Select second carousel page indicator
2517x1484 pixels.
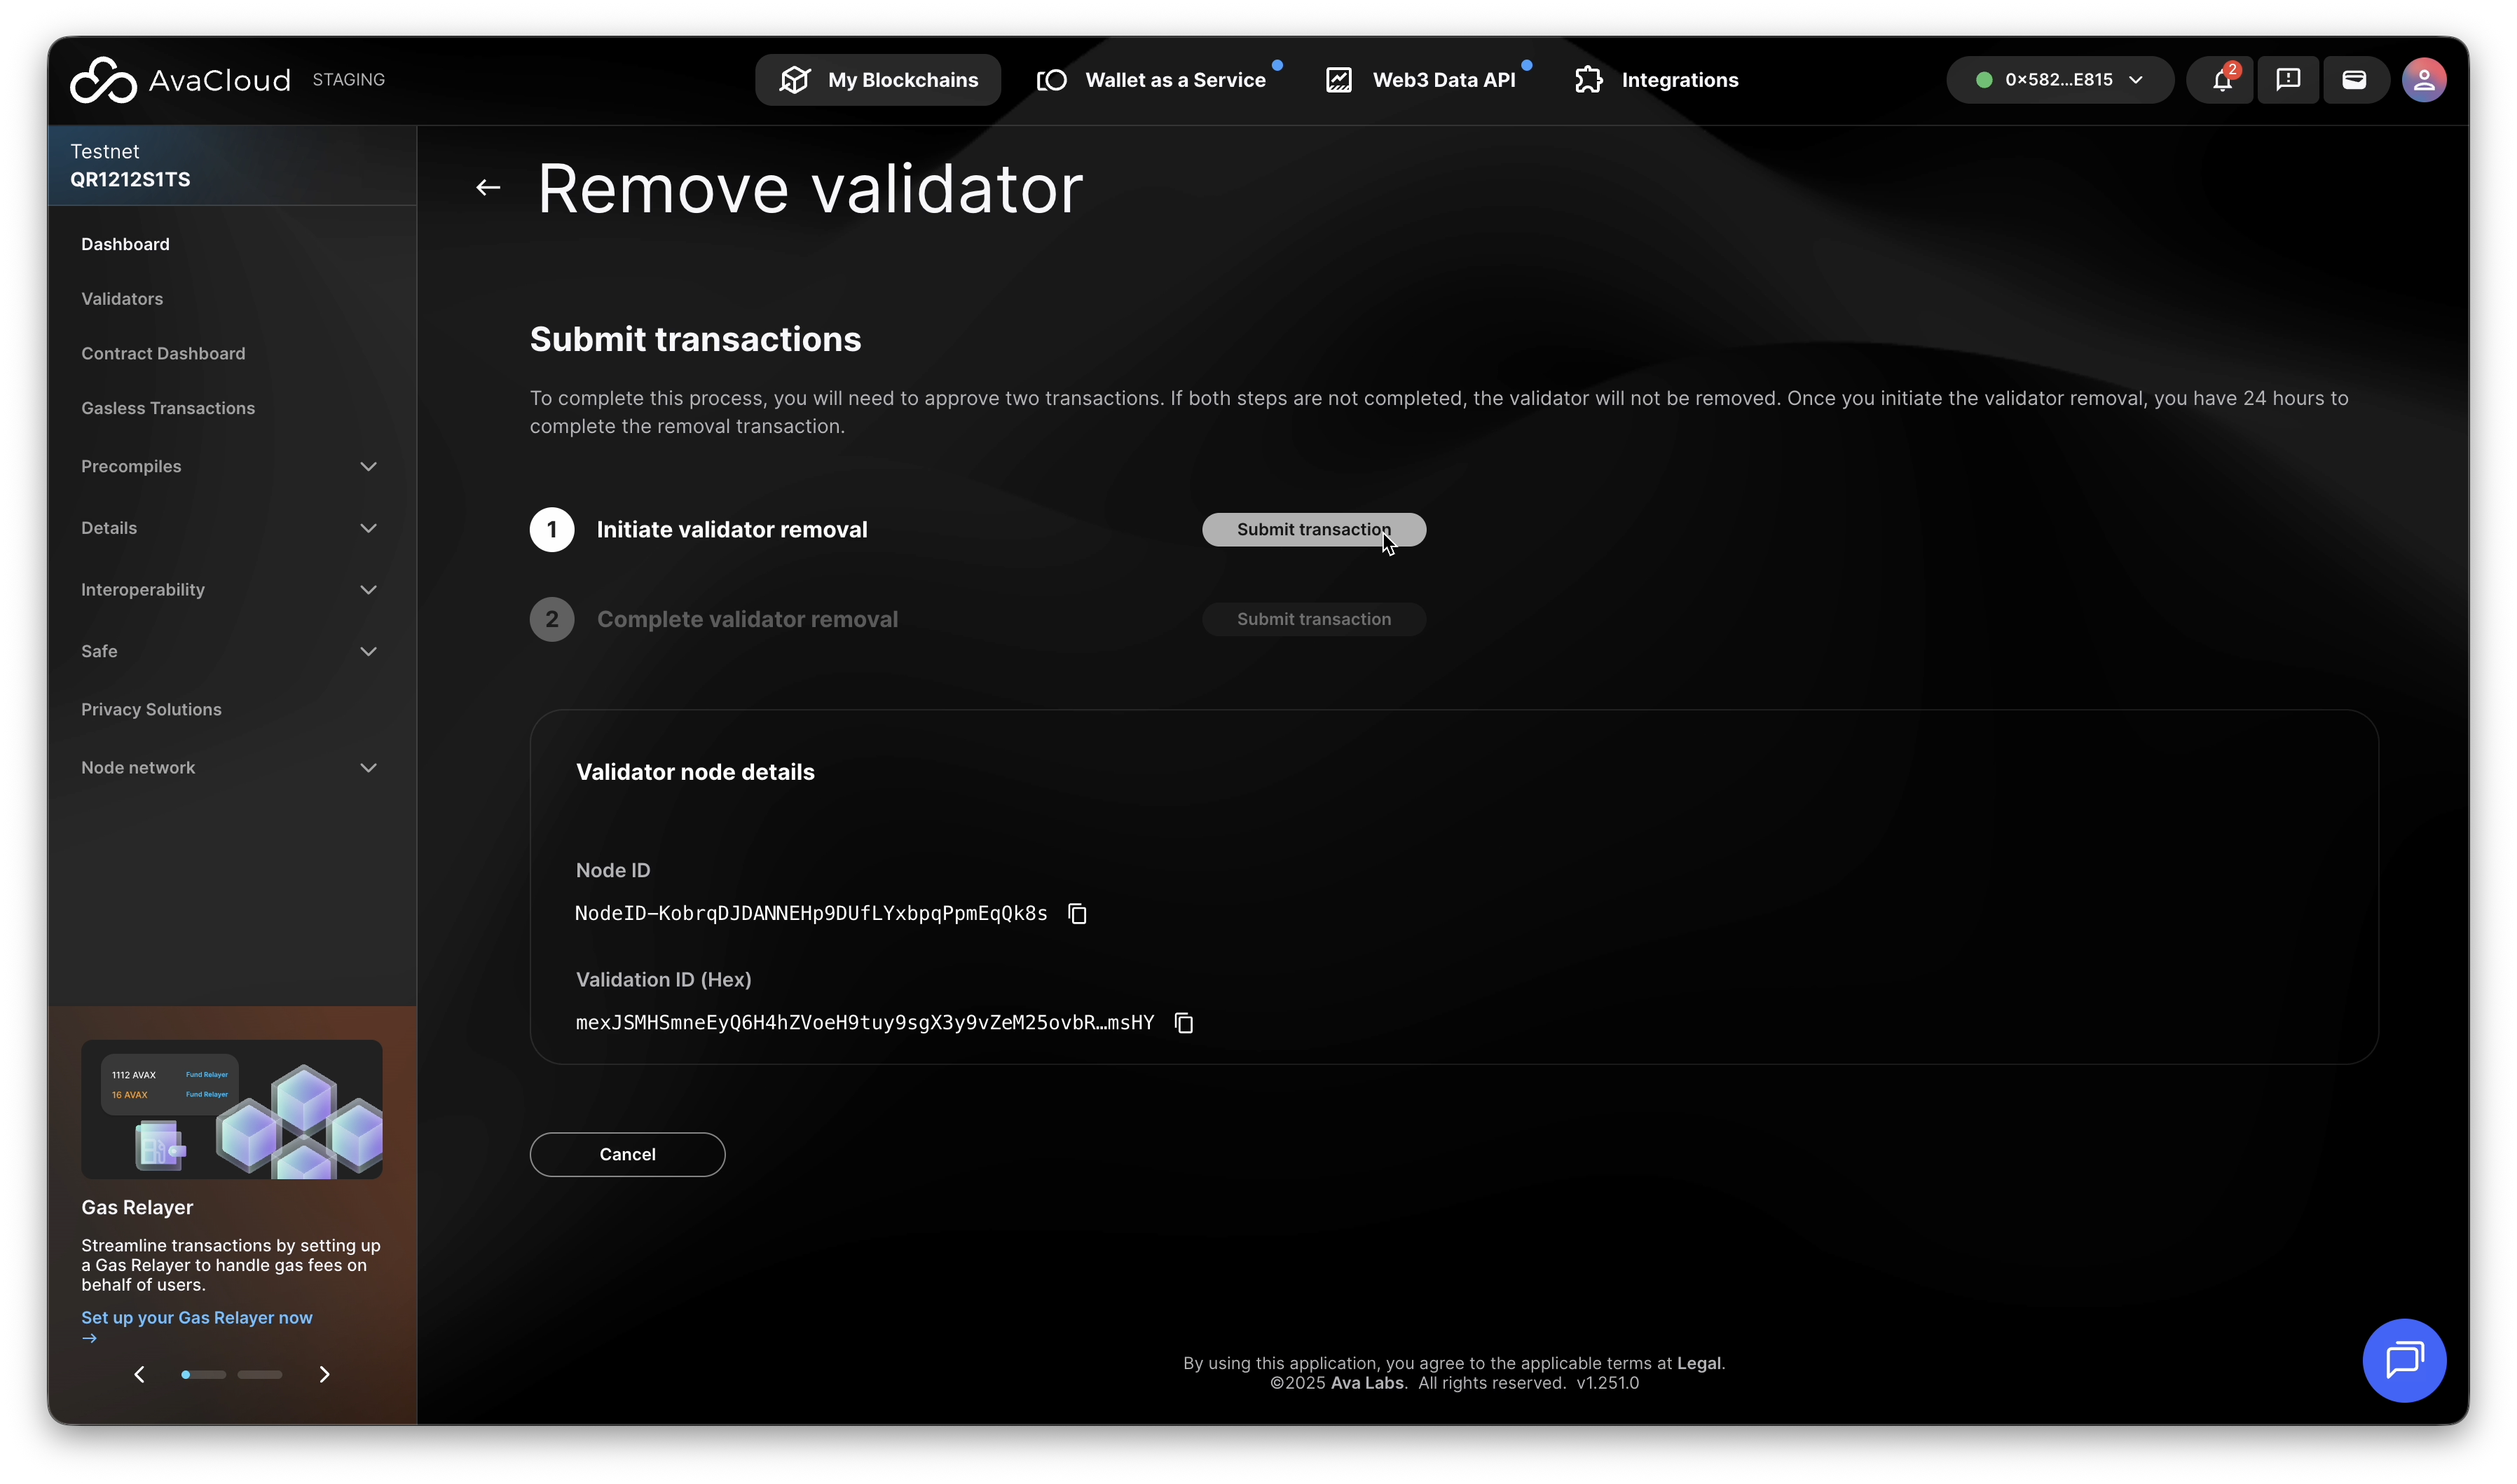coord(259,1375)
